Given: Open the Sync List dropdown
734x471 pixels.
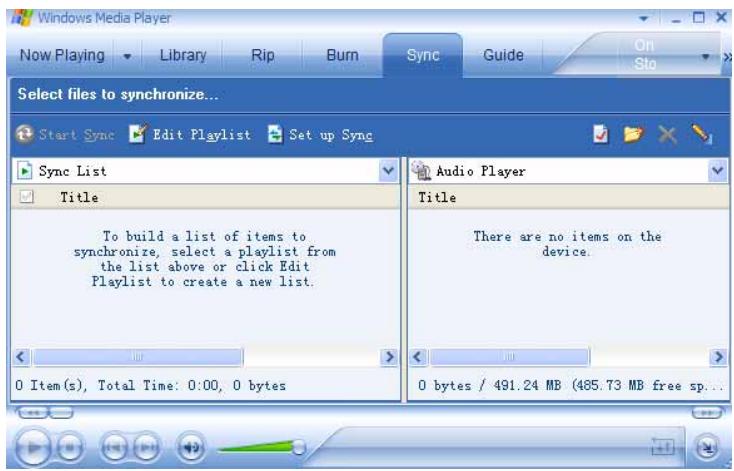Looking at the screenshot, I should tap(388, 170).
